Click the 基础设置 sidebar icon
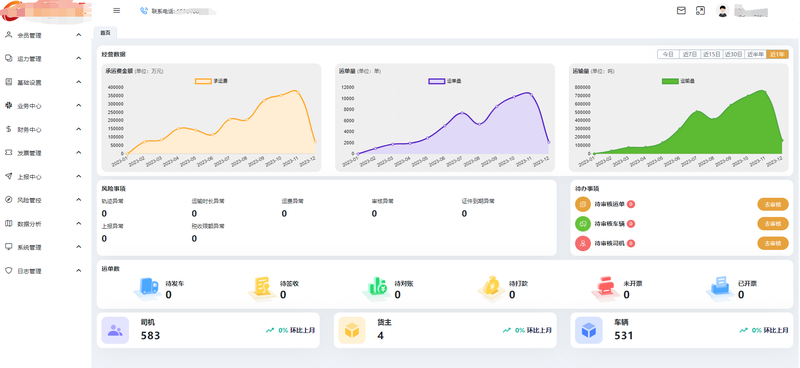 tap(8, 82)
